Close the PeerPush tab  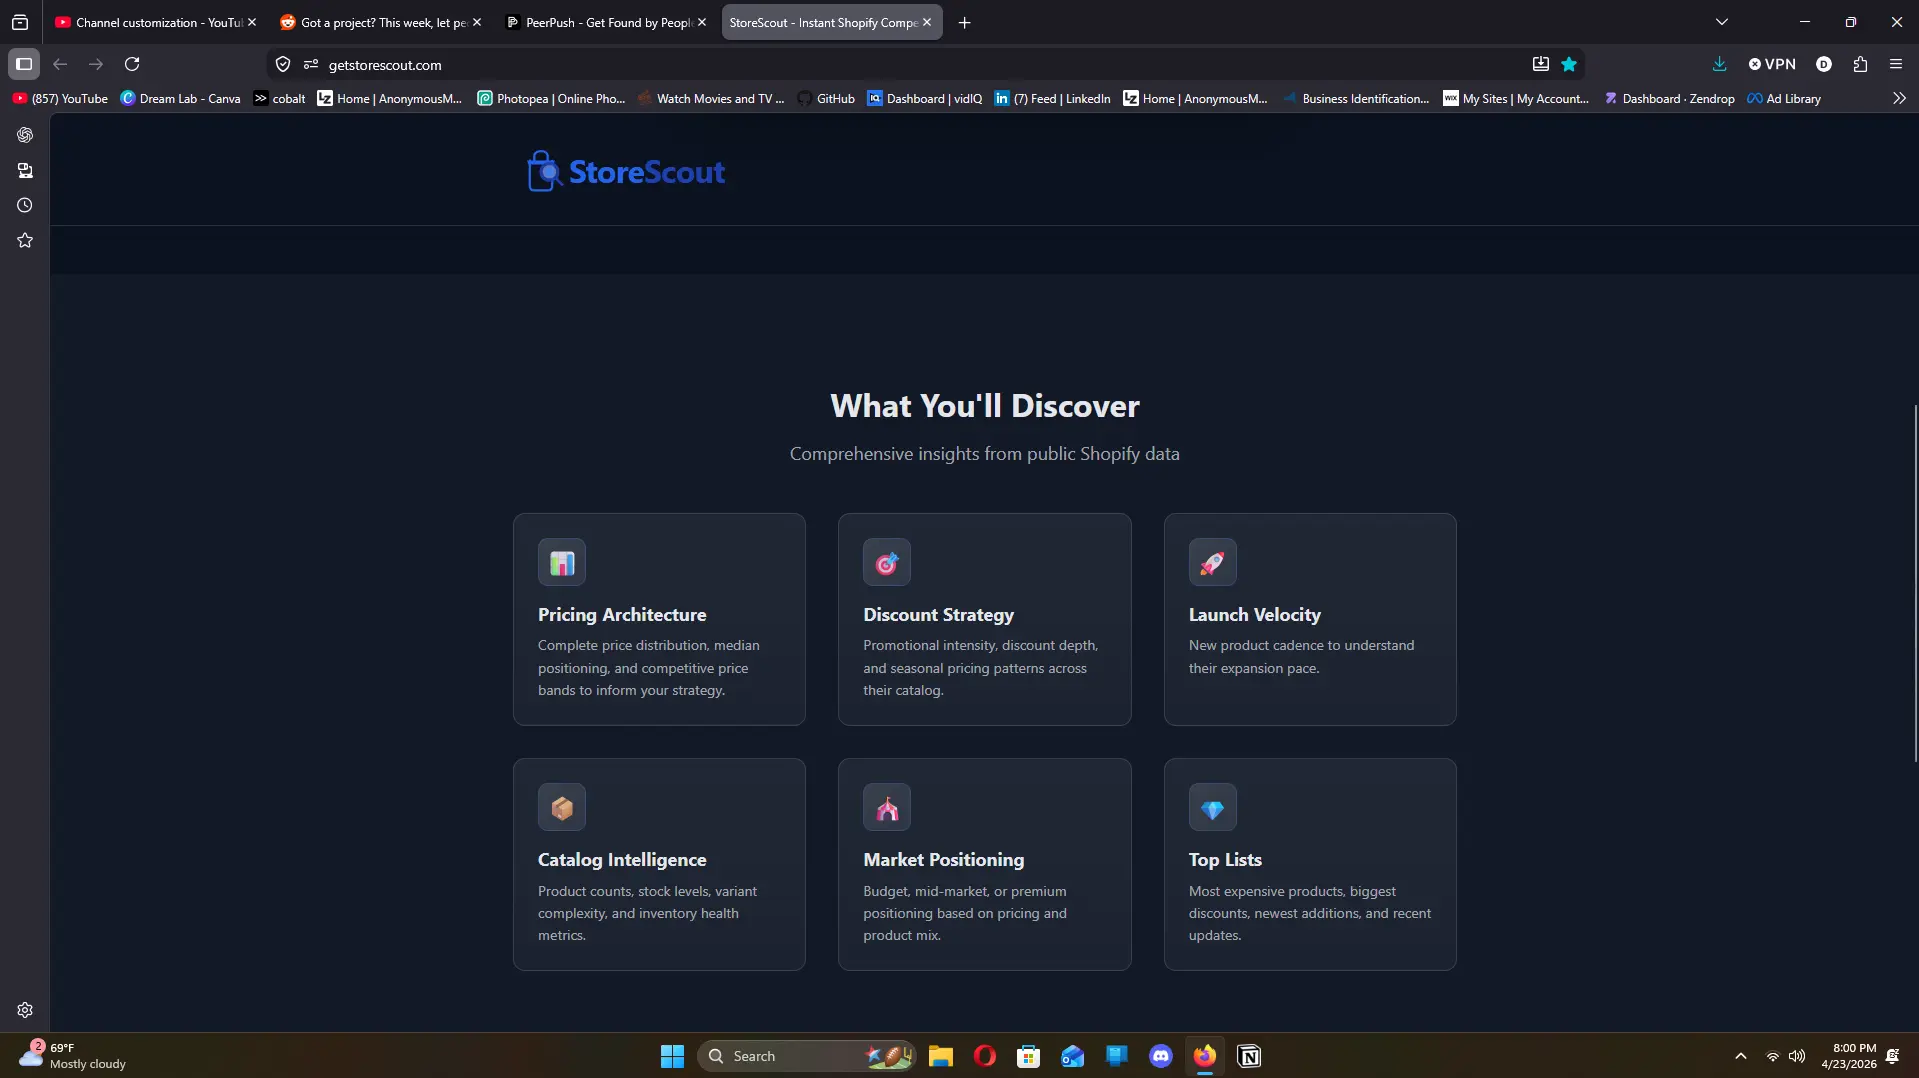point(702,22)
